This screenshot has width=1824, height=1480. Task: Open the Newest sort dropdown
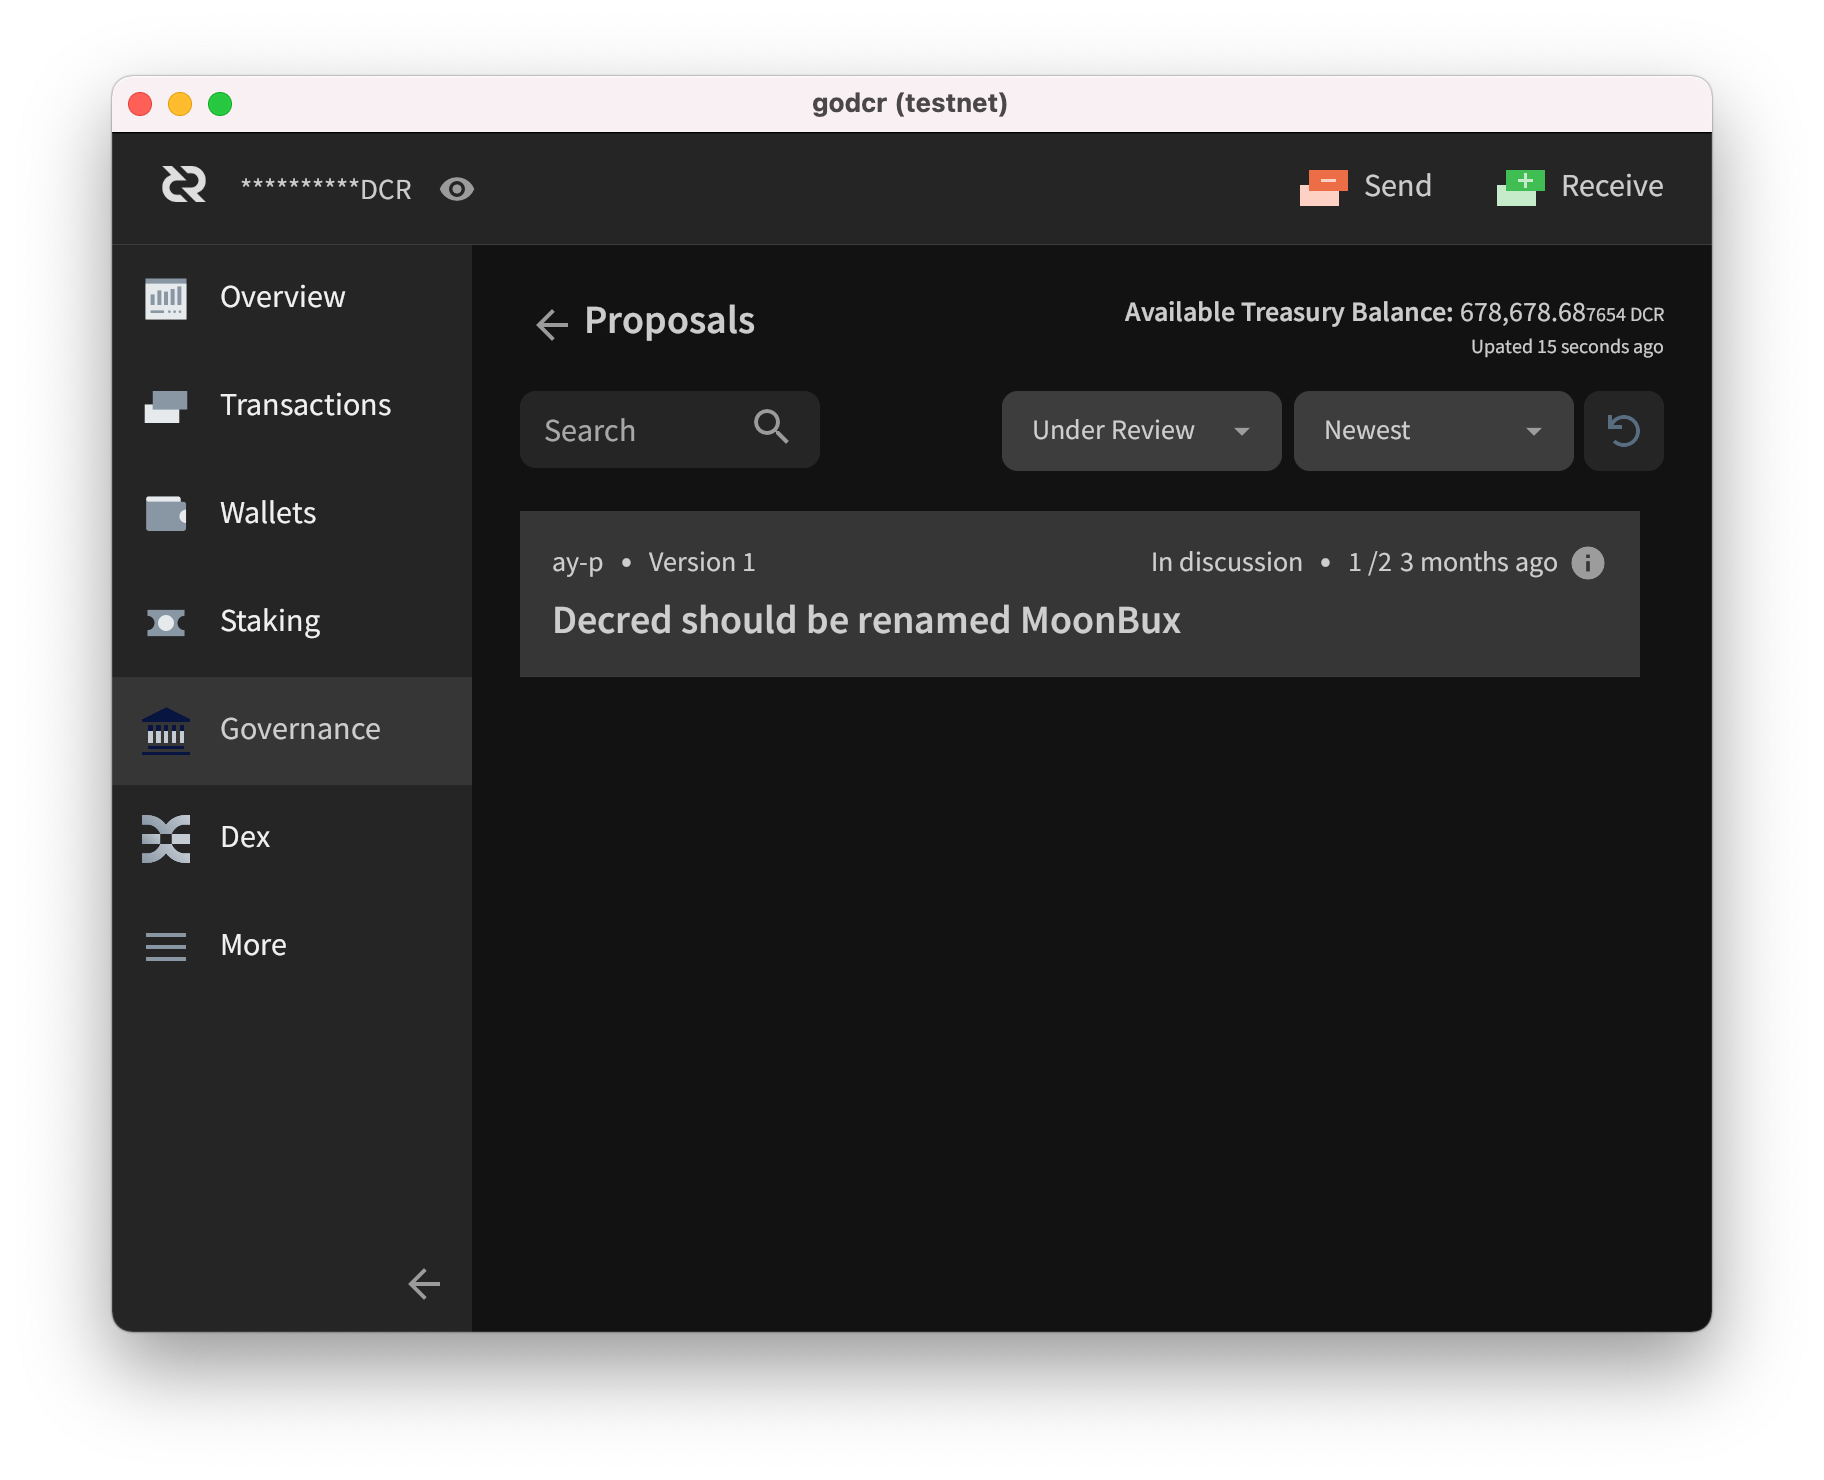point(1434,431)
